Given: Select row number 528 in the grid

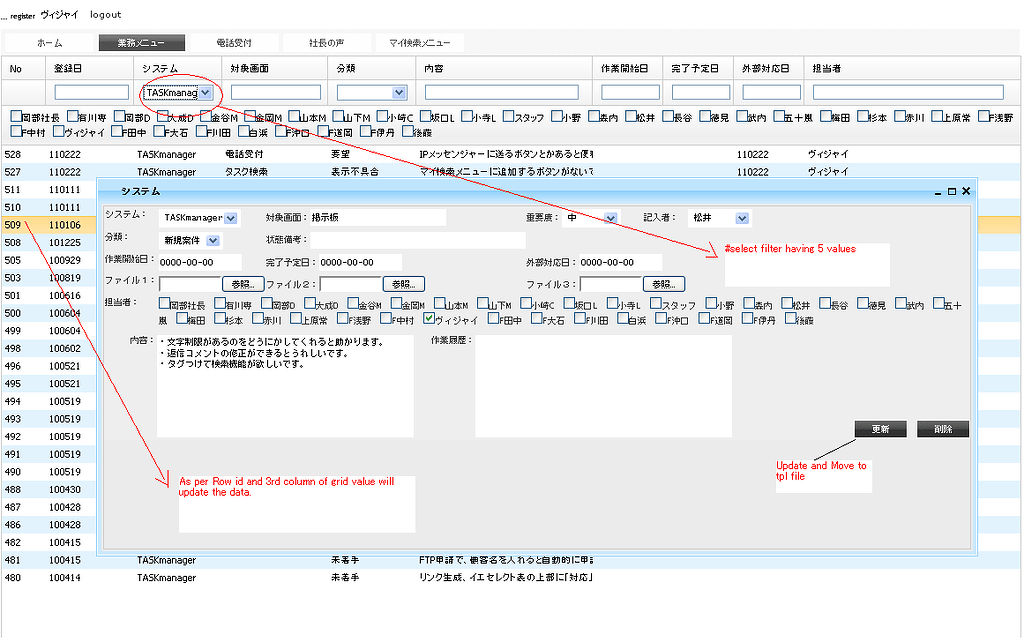Looking at the screenshot, I should coord(13,155).
